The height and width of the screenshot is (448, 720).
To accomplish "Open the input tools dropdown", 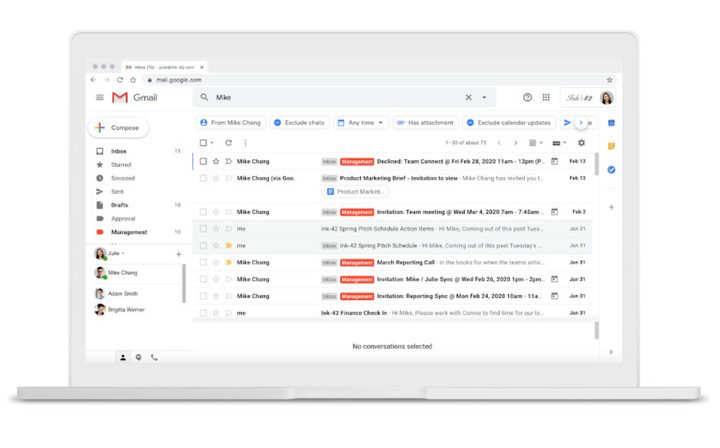I will [x=559, y=143].
